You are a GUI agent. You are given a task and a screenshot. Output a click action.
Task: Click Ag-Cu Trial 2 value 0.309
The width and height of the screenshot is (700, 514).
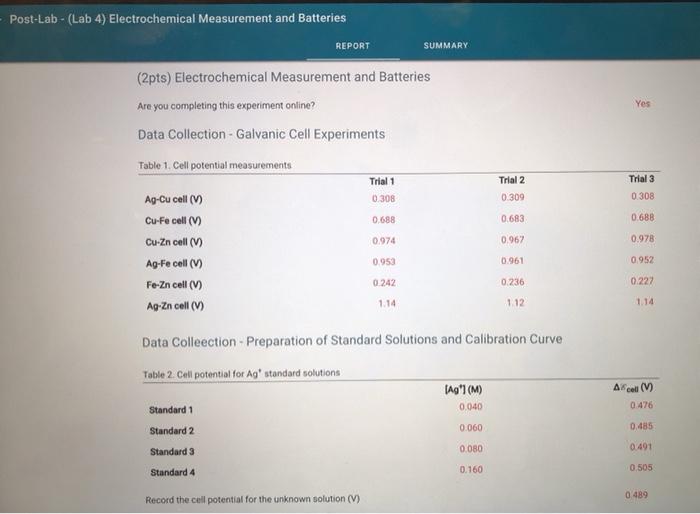pos(512,197)
